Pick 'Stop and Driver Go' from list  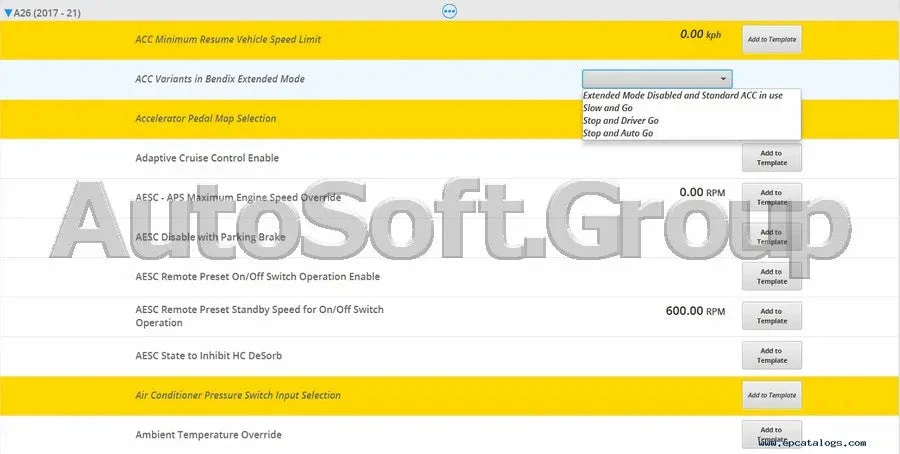tap(620, 121)
